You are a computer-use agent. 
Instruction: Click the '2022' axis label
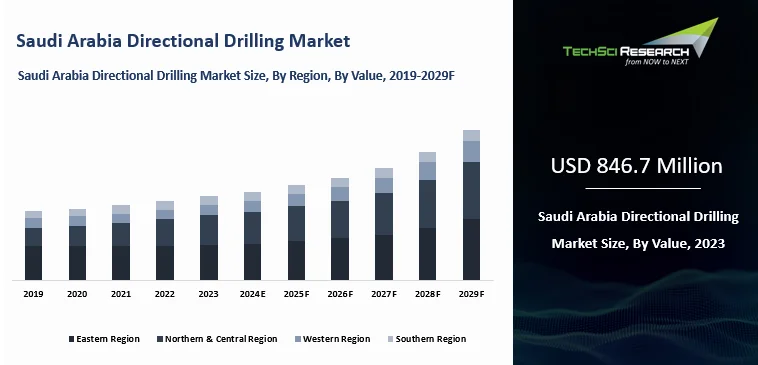point(165,294)
